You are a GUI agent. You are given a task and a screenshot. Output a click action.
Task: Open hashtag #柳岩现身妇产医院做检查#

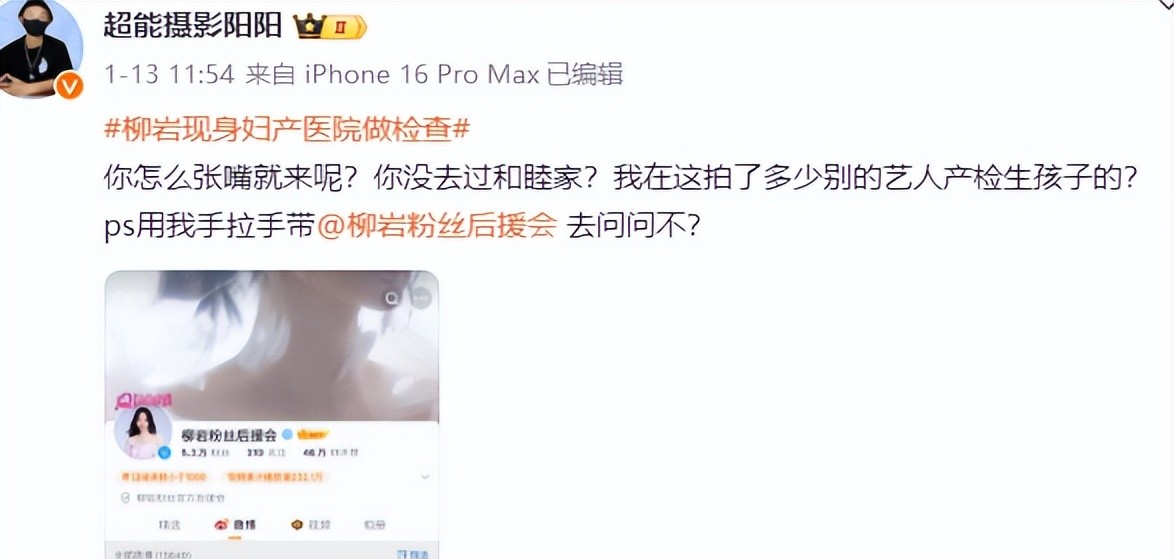(x=286, y=131)
